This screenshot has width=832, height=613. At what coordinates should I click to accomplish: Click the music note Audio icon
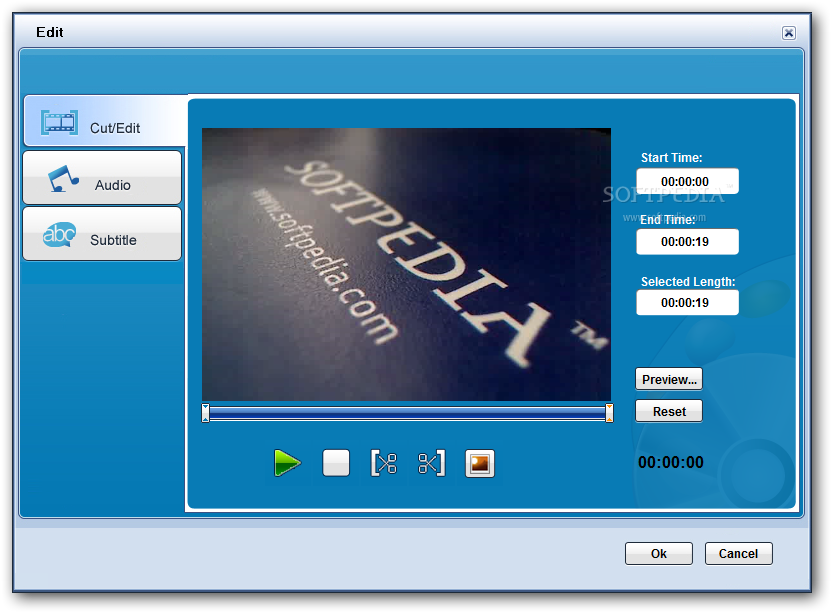point(63,178)
